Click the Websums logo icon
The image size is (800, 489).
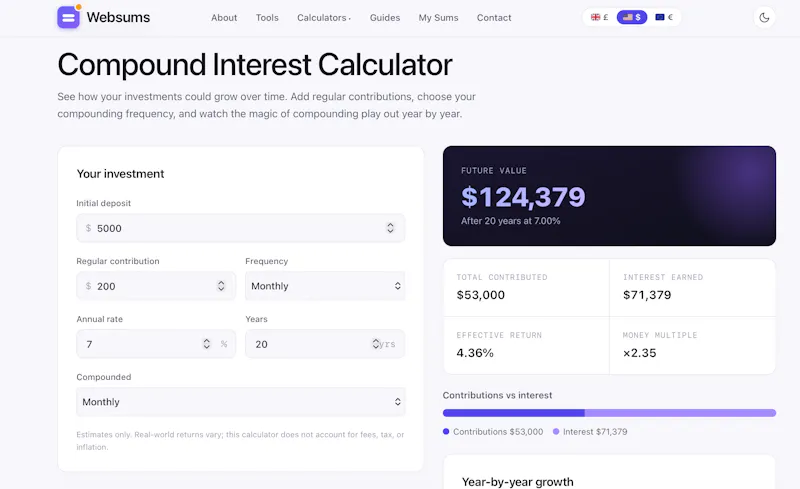pos(68,17)
